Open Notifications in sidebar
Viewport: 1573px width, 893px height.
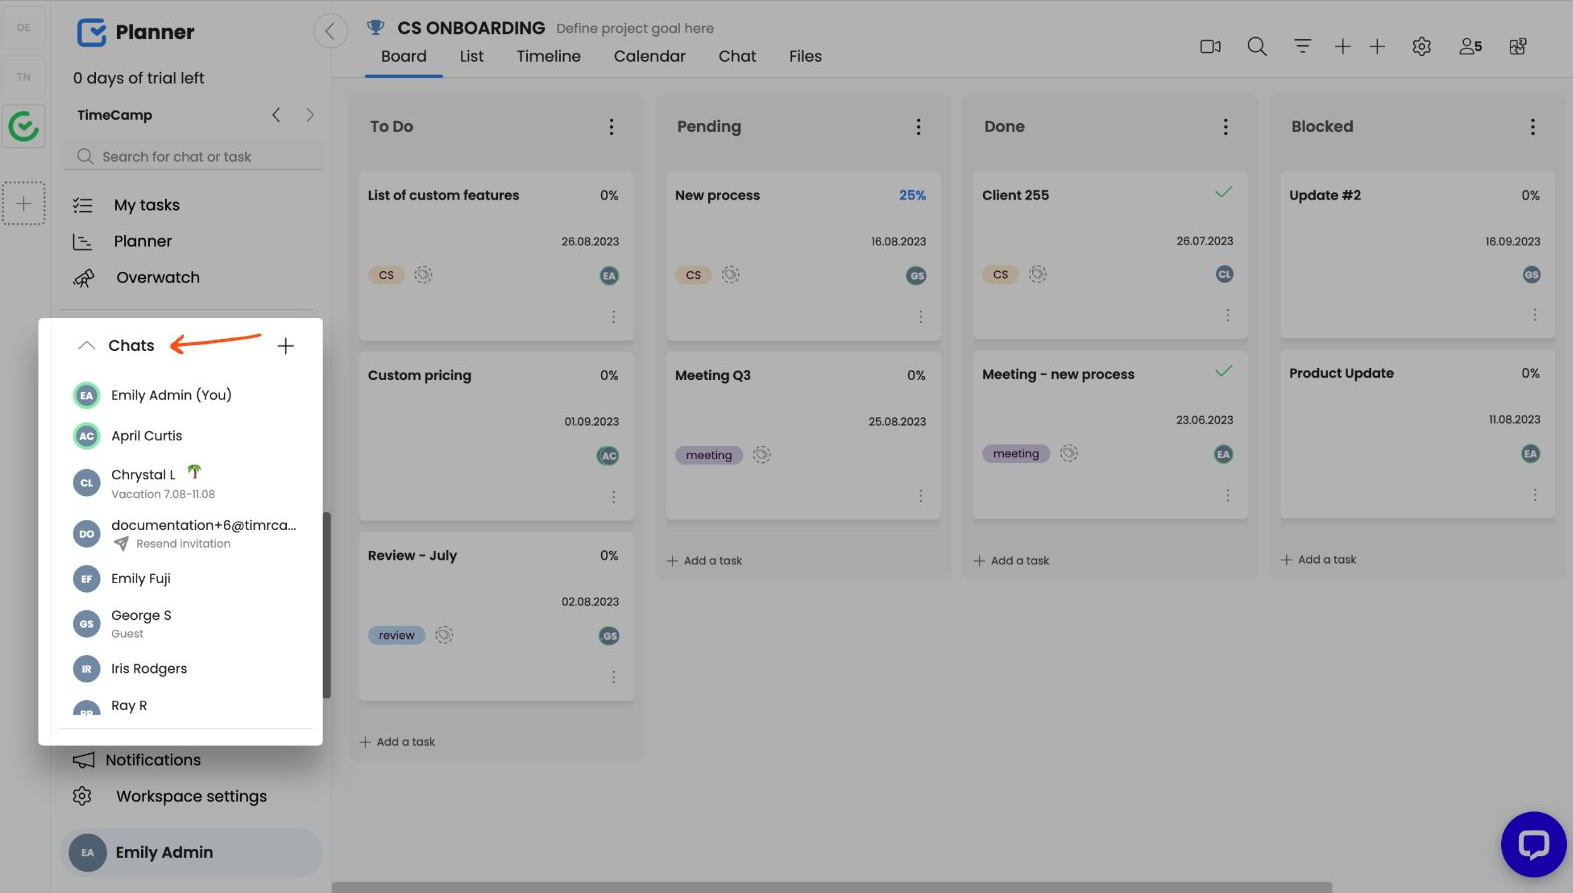[153, 760]
